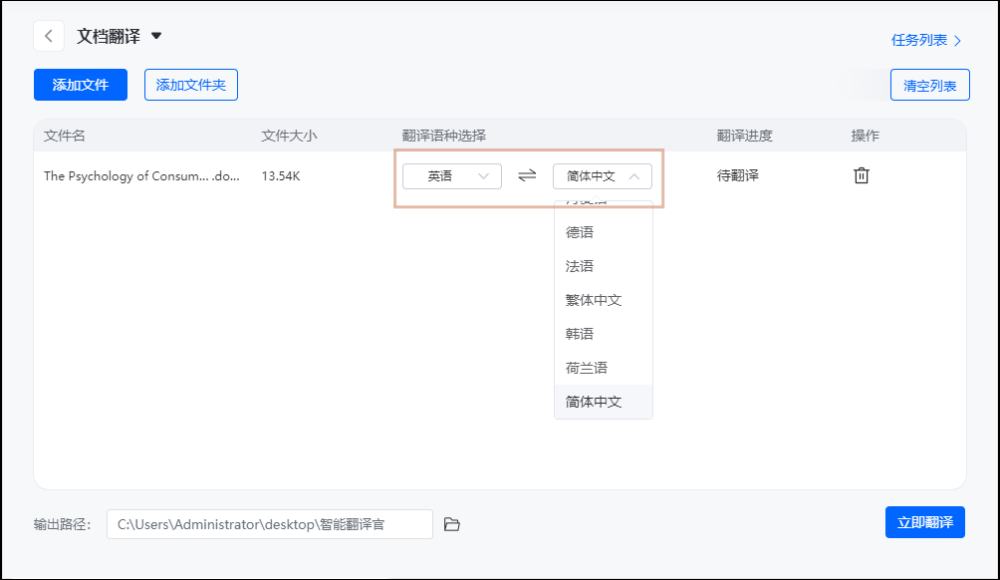This screenshot has height=580, width=1000.
Task: Click the 添加文件夹 button
Action: click(x=190, y=85)
